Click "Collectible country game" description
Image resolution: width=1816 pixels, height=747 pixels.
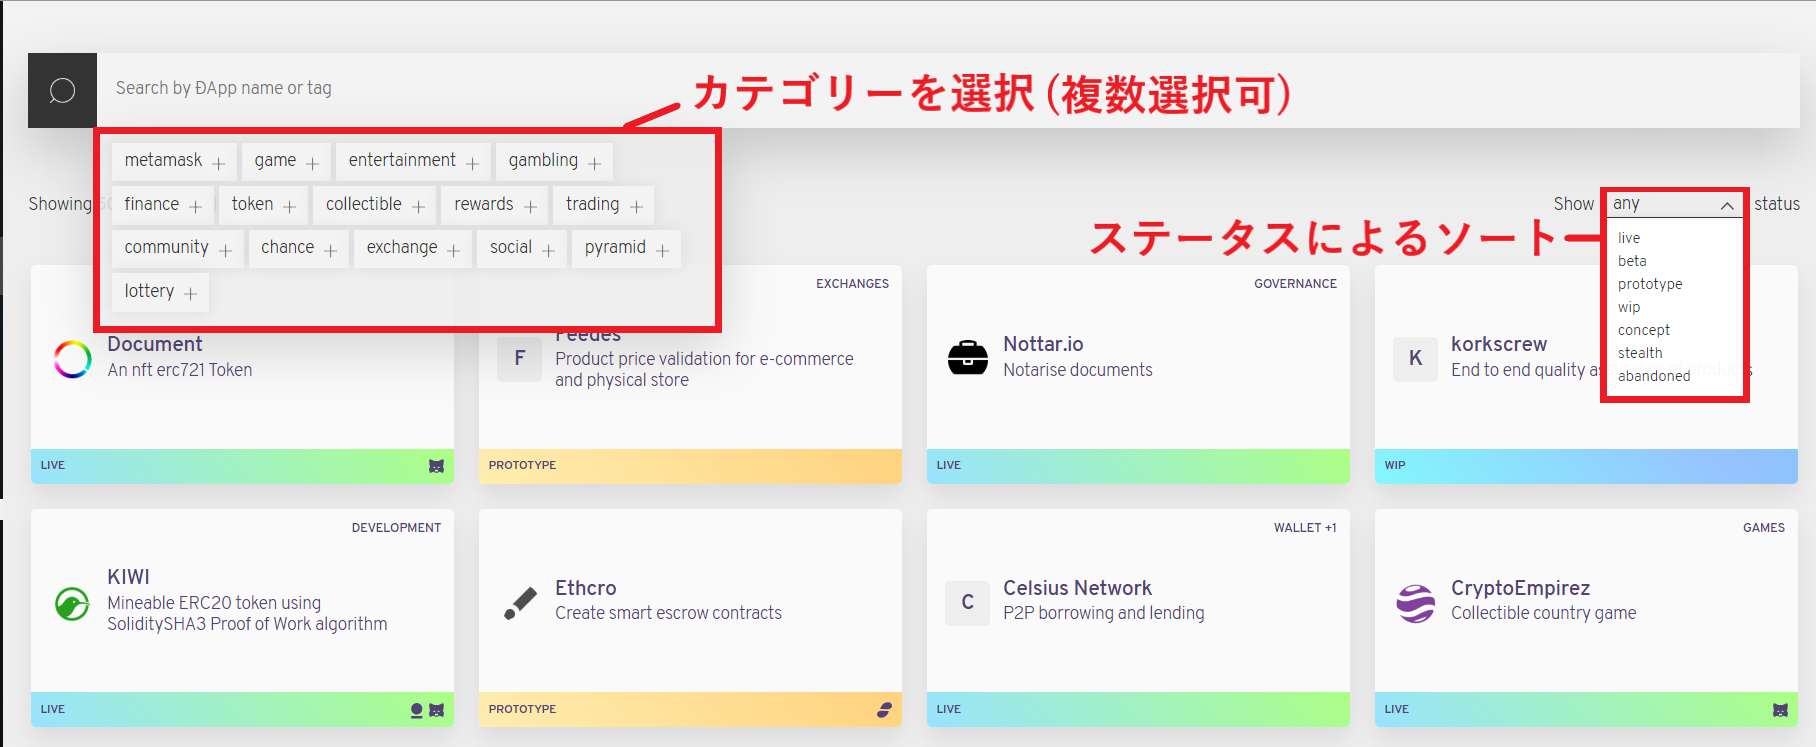1544,613
